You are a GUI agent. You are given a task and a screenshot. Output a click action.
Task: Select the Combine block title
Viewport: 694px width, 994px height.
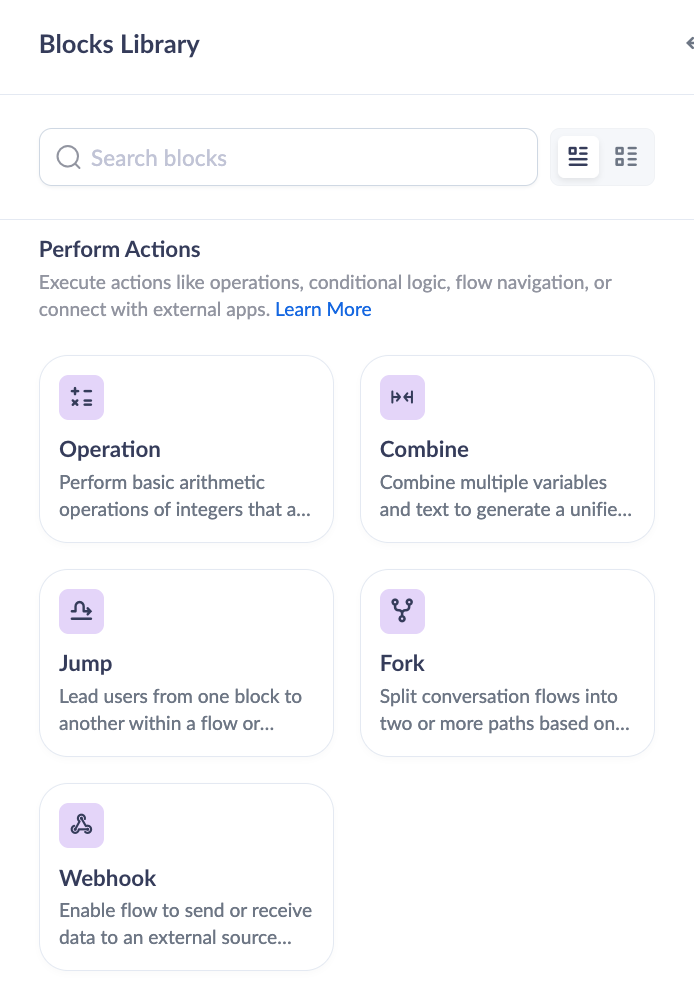(x=424, y=449)
